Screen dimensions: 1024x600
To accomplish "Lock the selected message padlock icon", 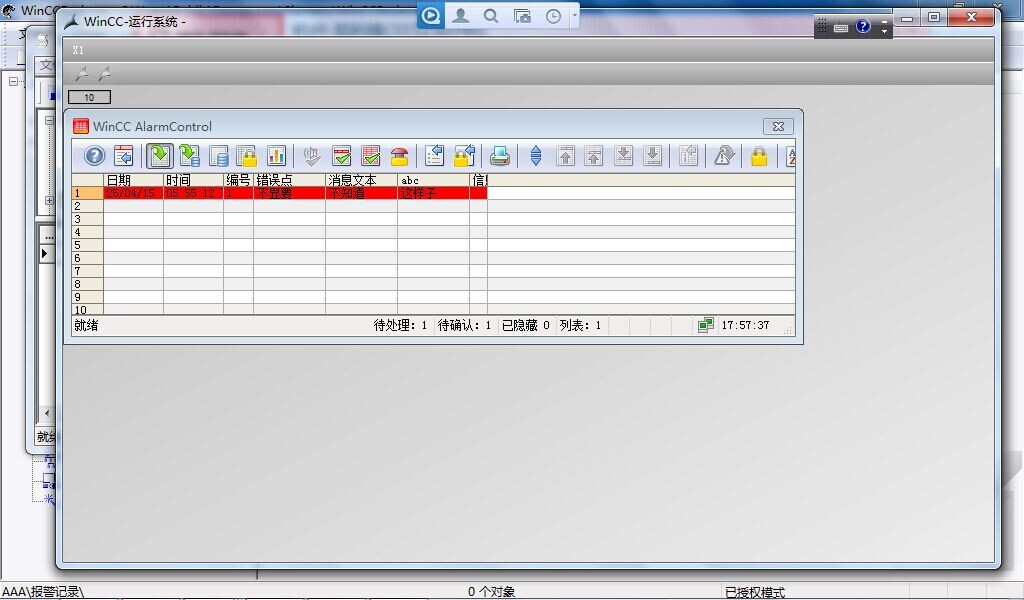I will pyautogui.click(x=759, y=156).
